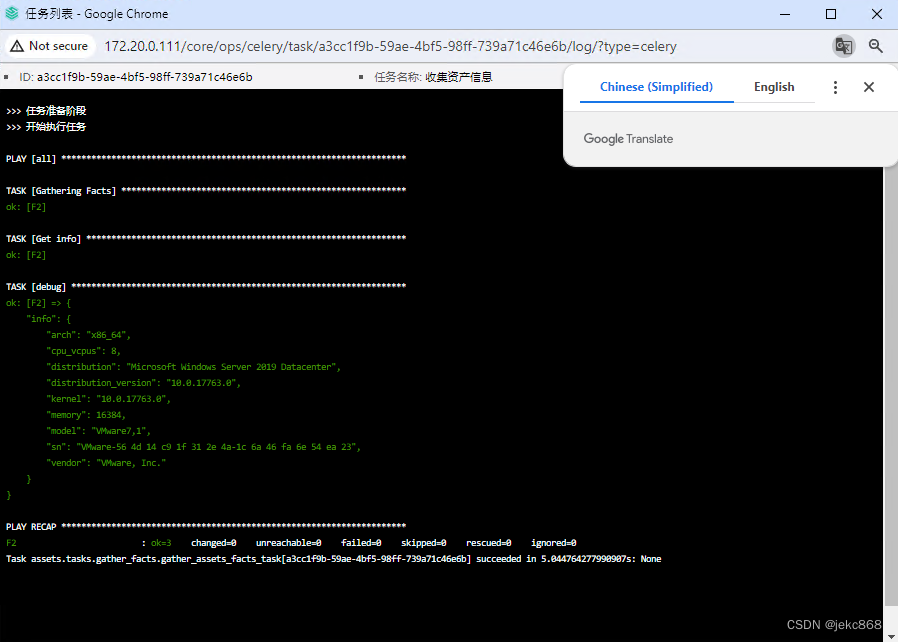
Task: Click the window title 任务列表 - Google Chrome
Action: [x=97, y=14]
